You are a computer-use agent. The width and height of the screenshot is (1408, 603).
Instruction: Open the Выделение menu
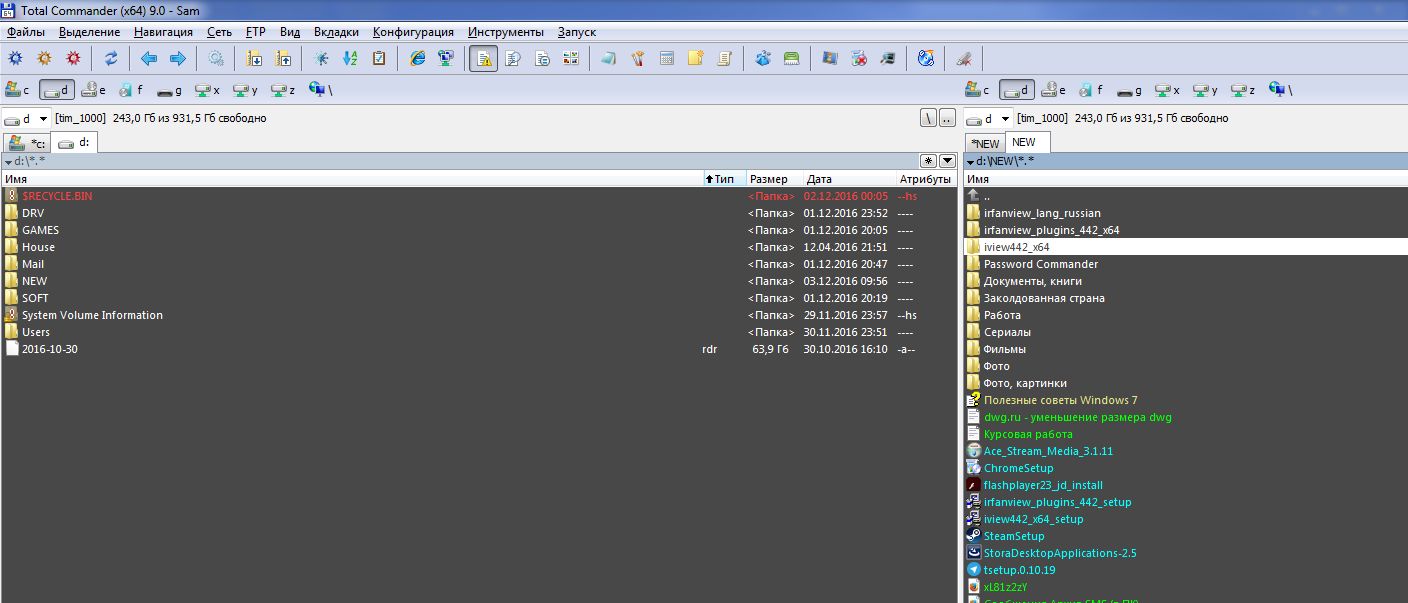pyautogui.click(x=89, y=32)
